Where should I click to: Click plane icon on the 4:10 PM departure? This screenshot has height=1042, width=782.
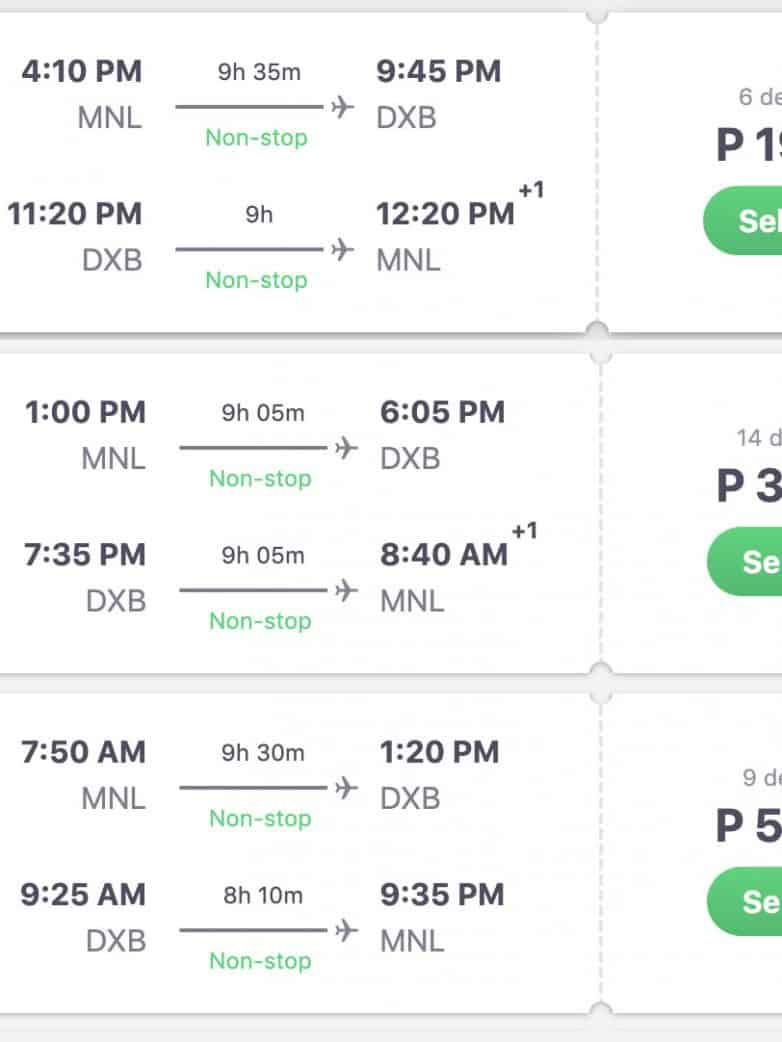pos(343,107)
